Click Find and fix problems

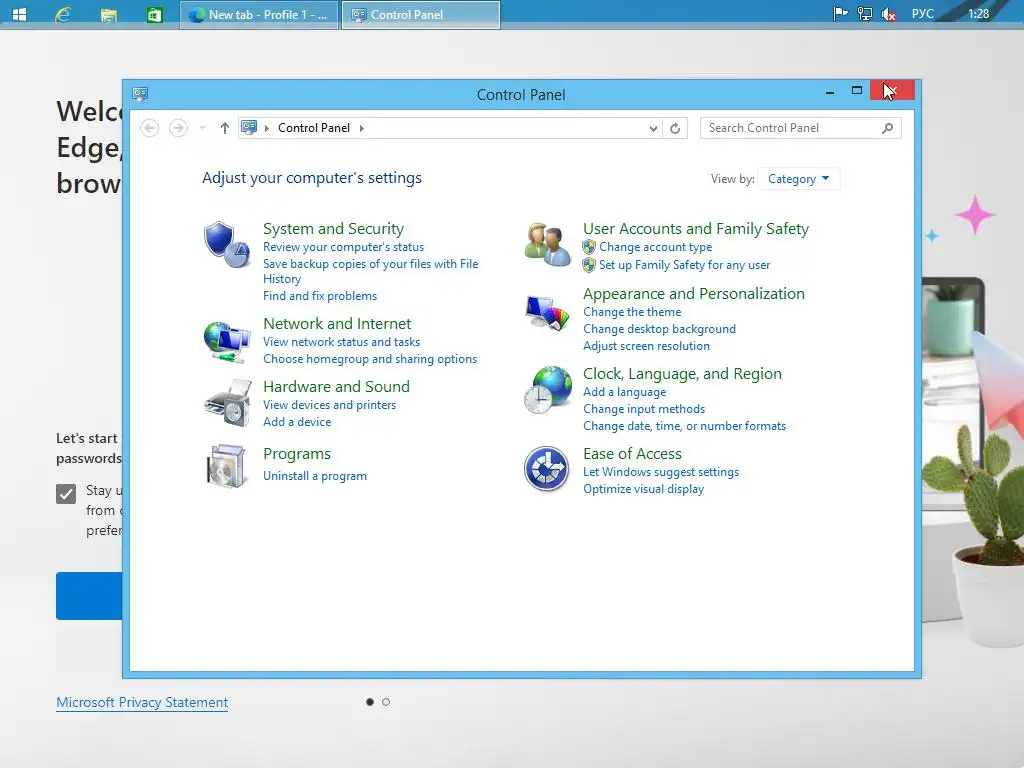click(320, 296)
